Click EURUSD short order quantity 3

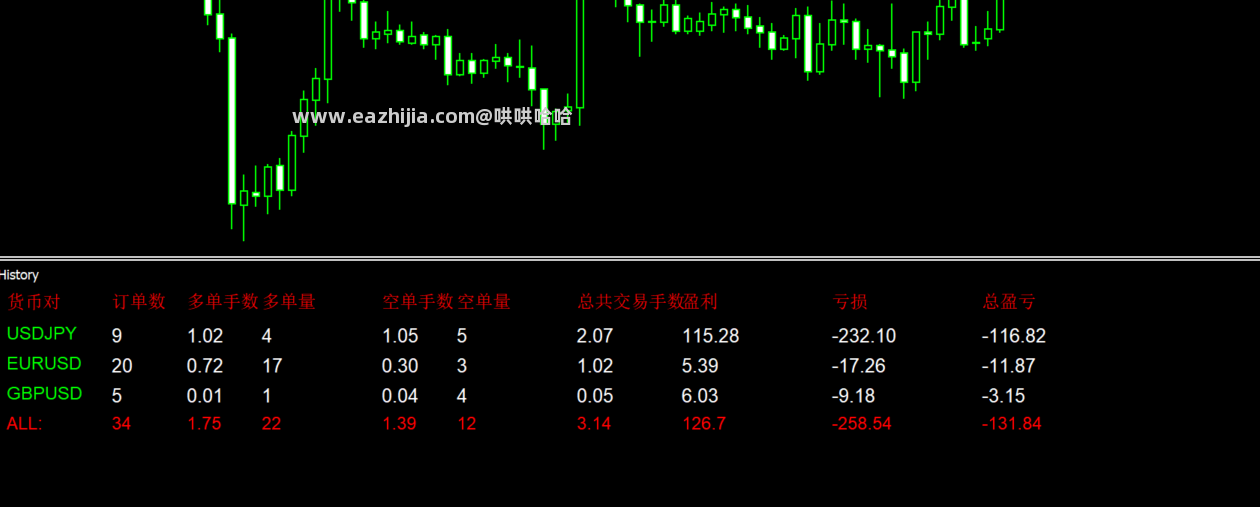point(462,366)
